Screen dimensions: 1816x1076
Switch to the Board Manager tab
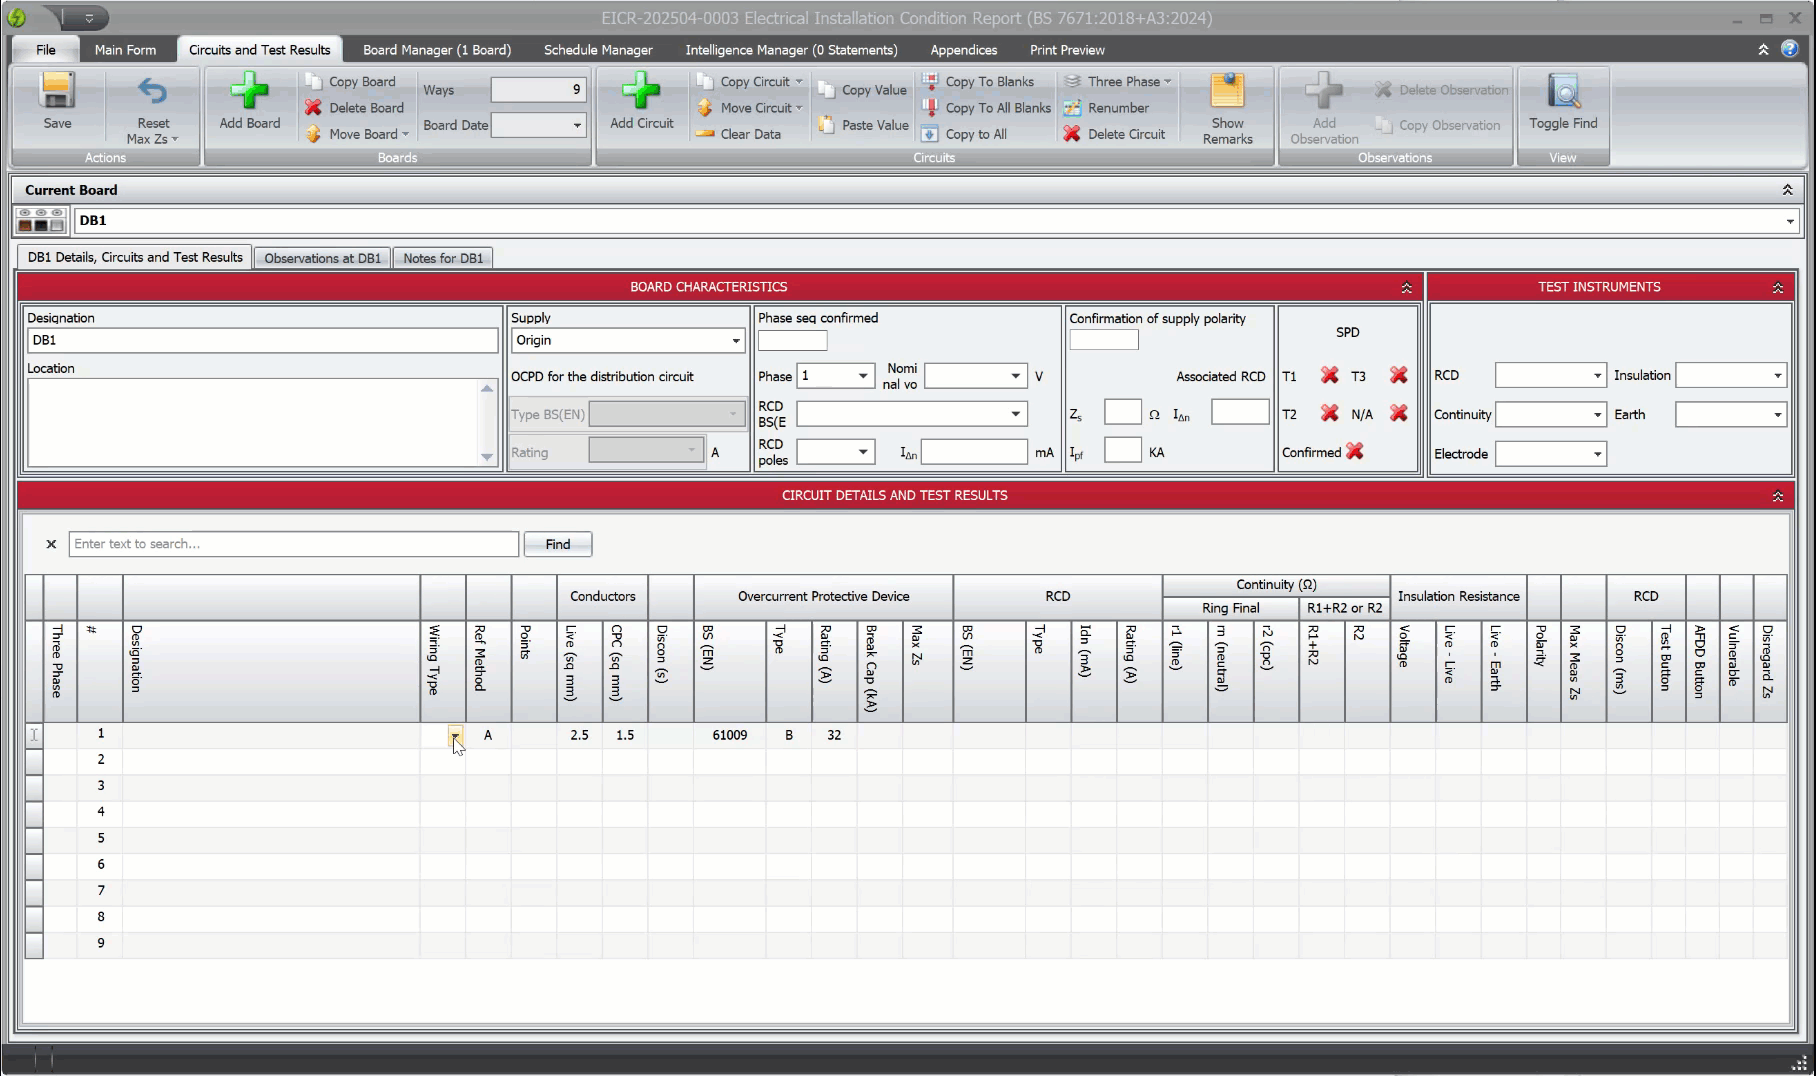pos(436,50)
